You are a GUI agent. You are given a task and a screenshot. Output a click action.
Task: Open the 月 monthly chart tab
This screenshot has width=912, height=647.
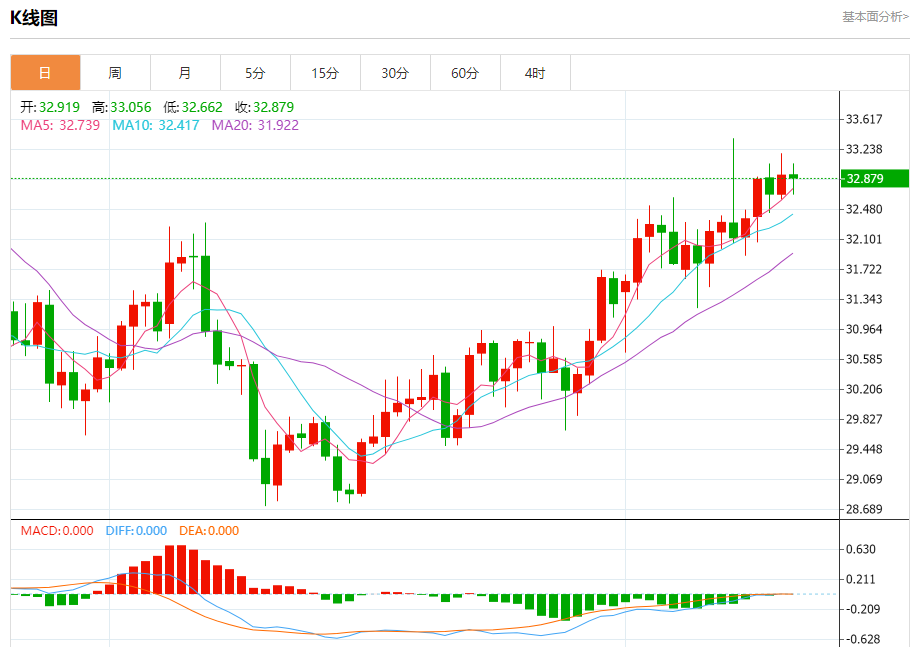[185, 73]
